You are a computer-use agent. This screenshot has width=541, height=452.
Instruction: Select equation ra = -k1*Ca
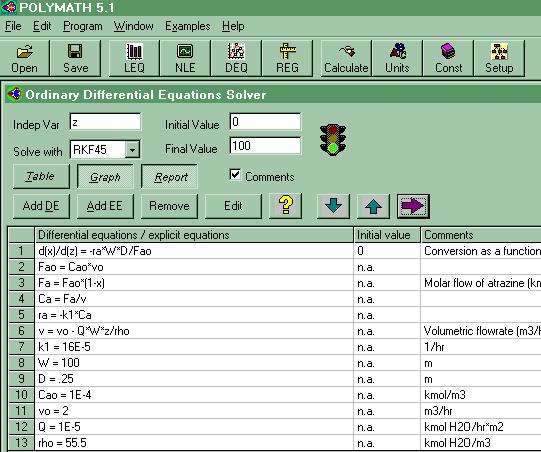point(194,315)
